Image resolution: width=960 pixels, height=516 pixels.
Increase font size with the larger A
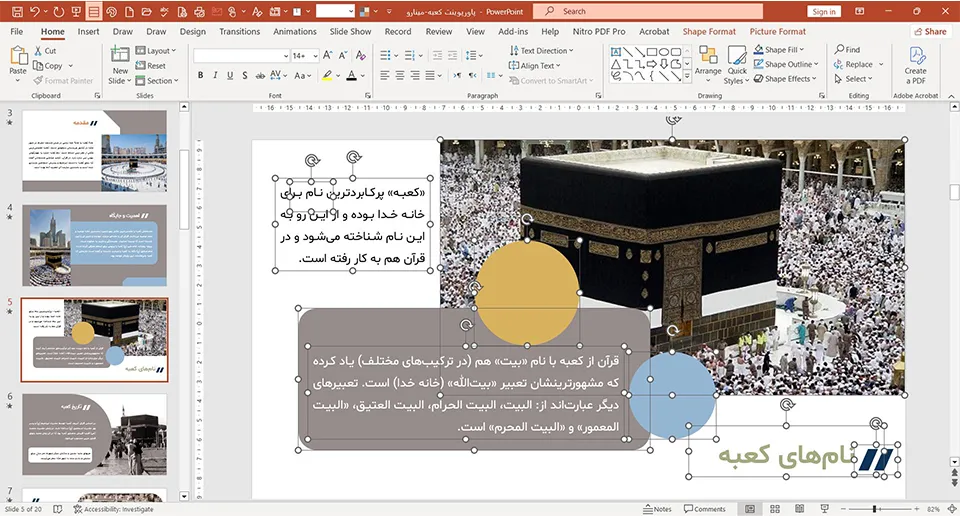(x=328, y=56)
